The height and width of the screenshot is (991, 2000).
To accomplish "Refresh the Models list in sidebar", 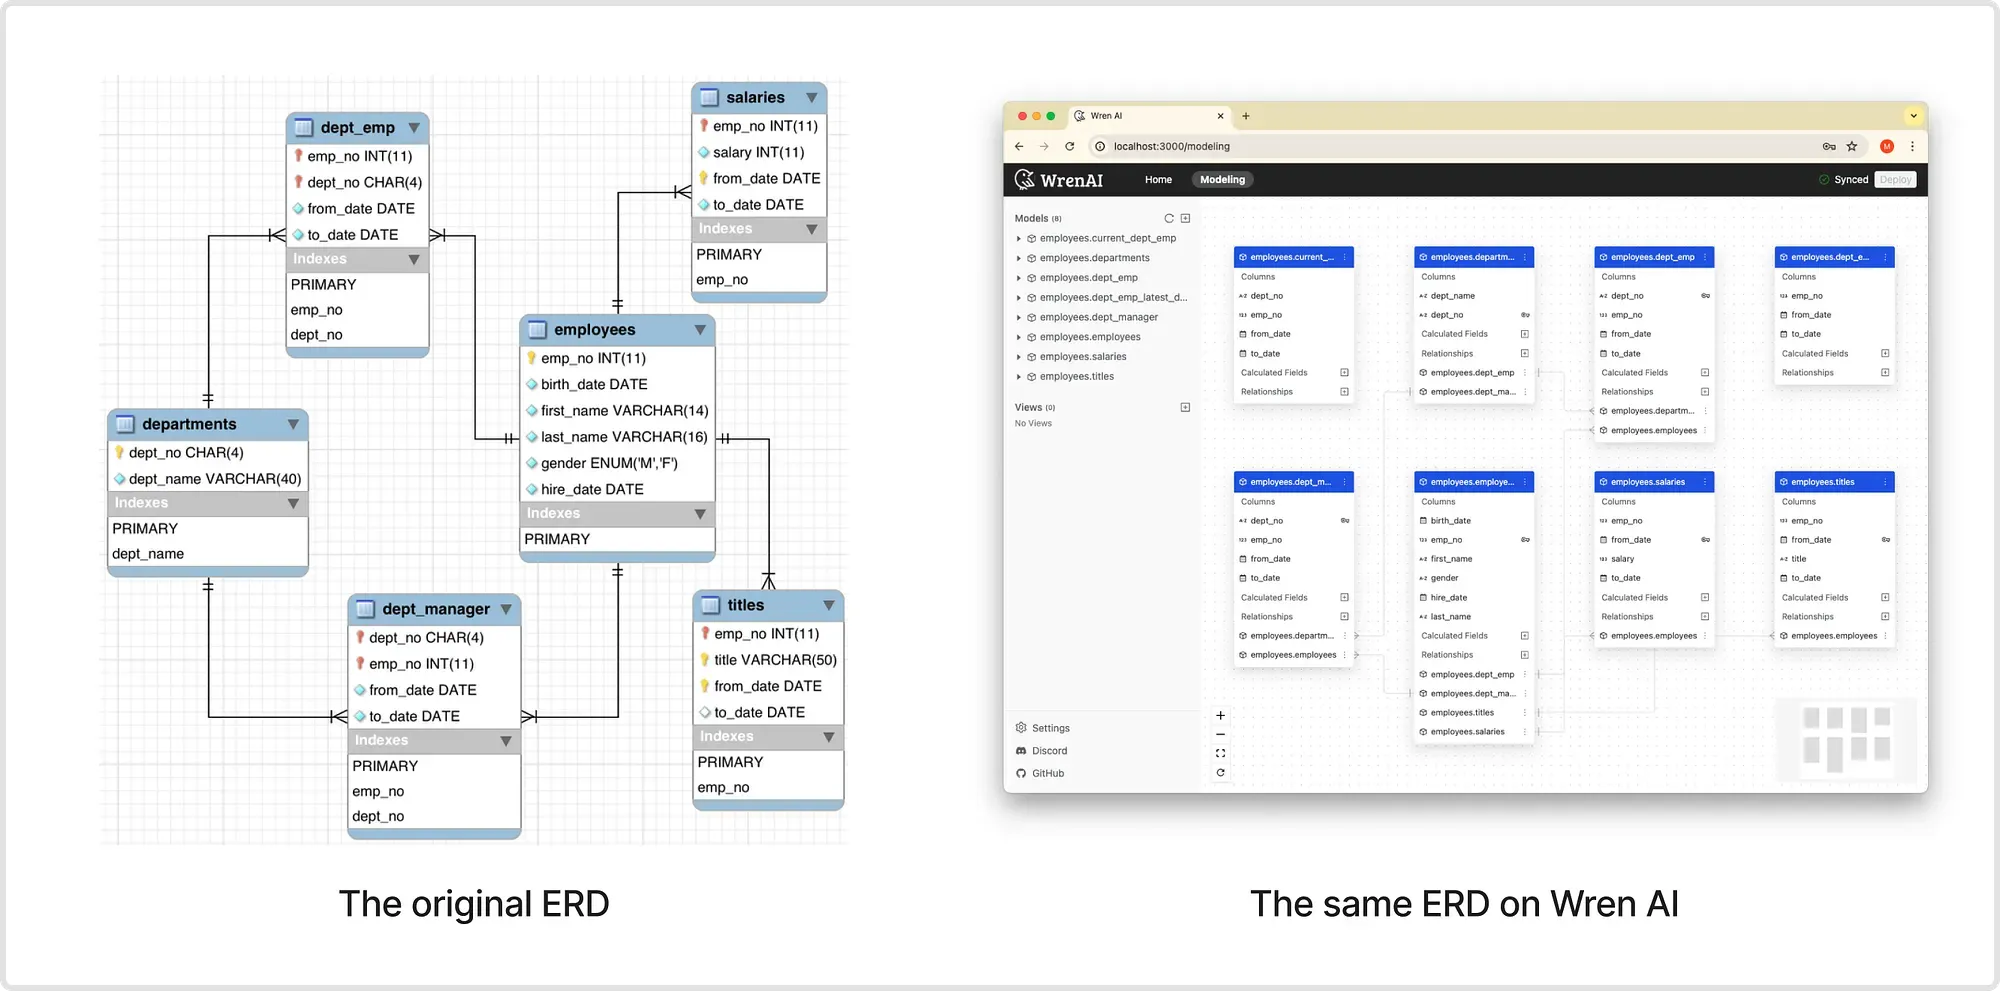I will pos(1168,218).
